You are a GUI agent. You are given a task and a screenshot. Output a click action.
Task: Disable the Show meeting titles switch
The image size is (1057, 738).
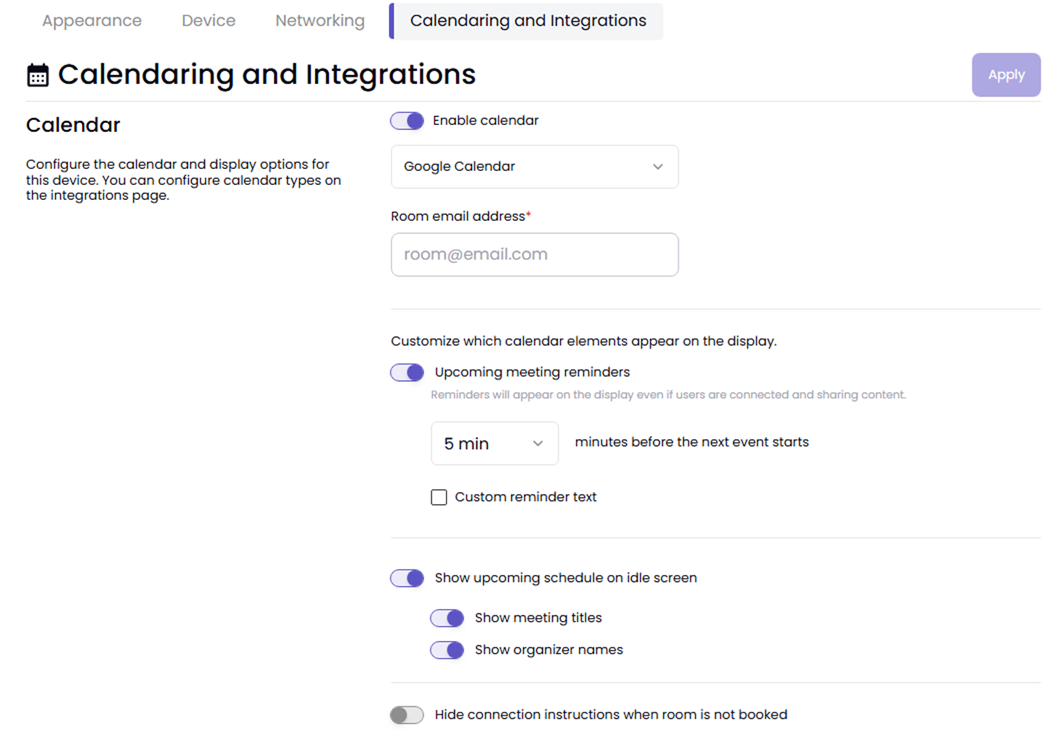(447, 618)
